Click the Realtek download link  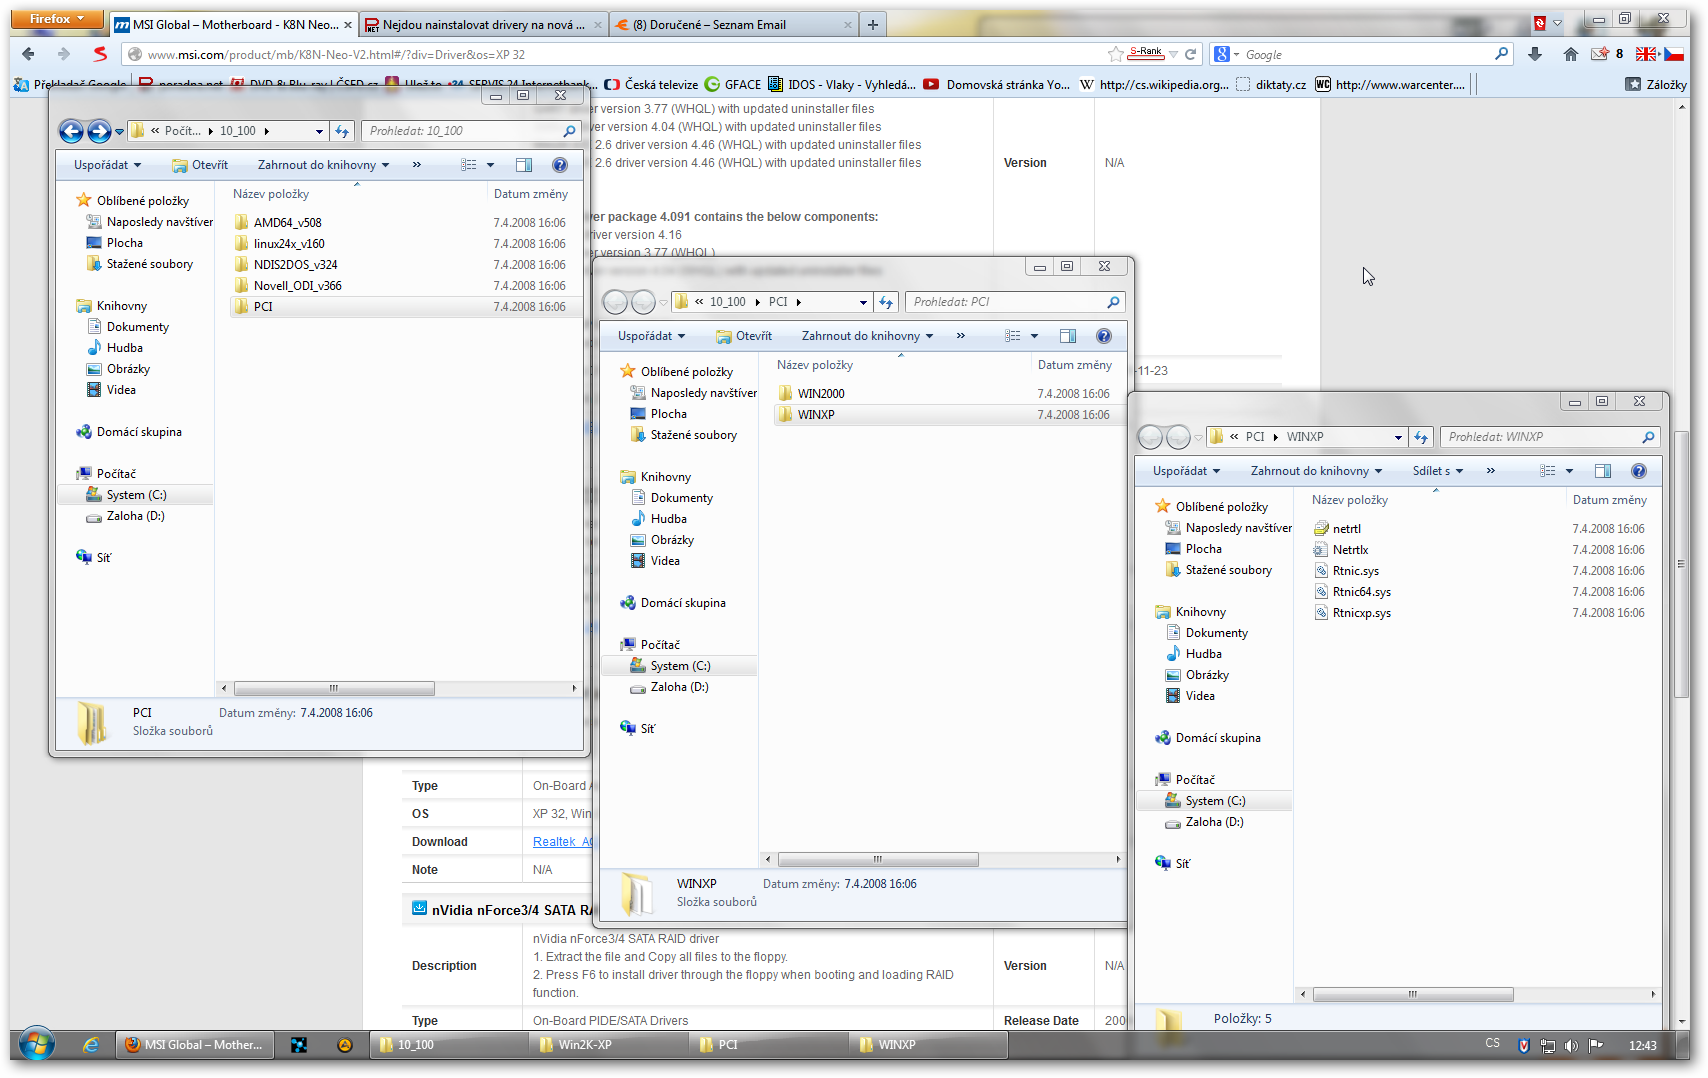(x=563, y=842)
